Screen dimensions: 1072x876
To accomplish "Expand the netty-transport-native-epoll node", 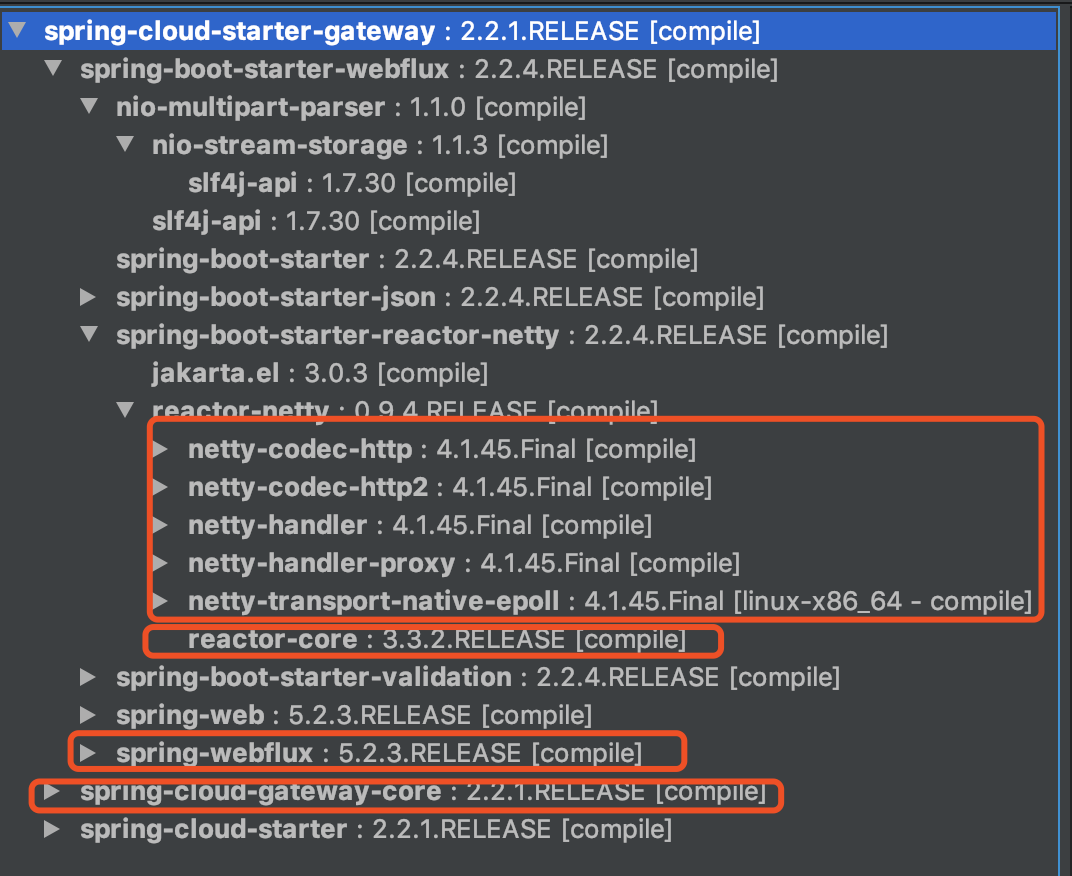I will point(160,601).
